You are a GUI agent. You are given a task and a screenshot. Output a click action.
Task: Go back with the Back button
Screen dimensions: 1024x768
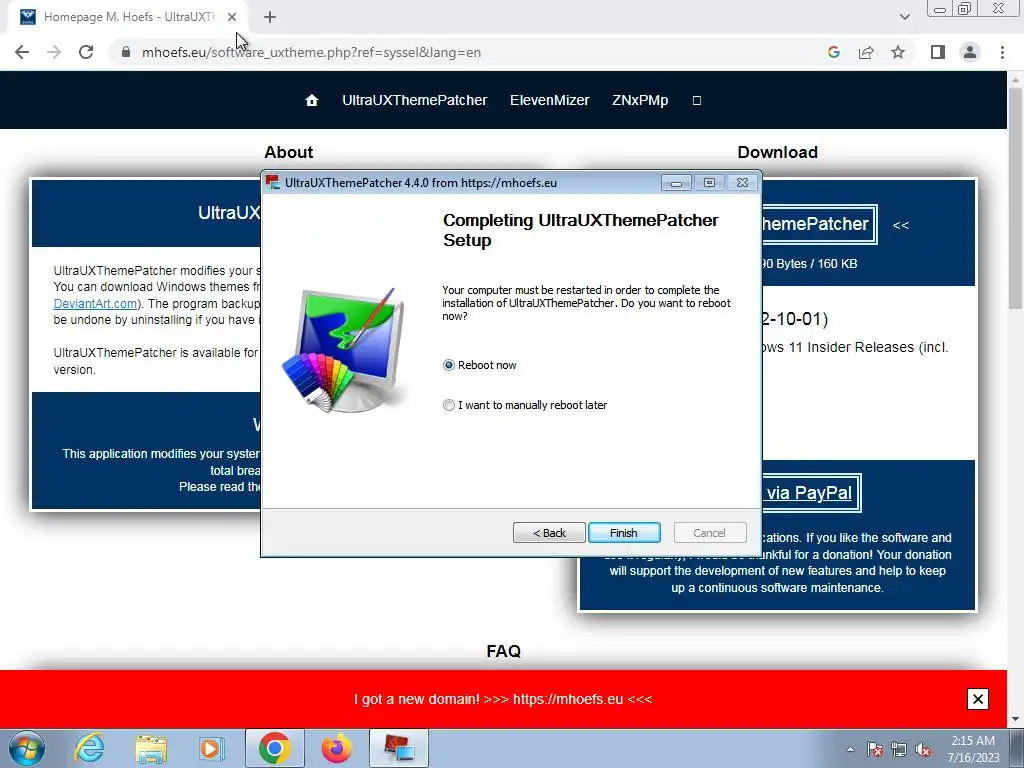click(549, 533)
